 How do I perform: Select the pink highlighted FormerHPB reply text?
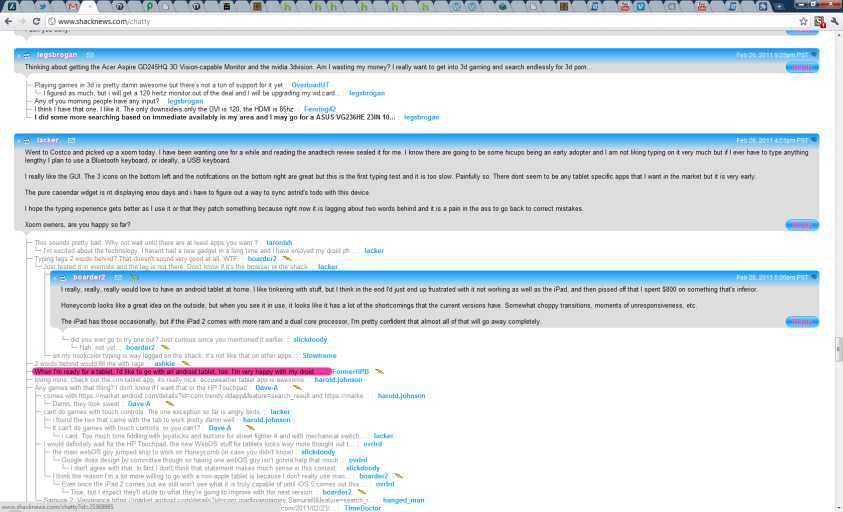tap(182, 372)
